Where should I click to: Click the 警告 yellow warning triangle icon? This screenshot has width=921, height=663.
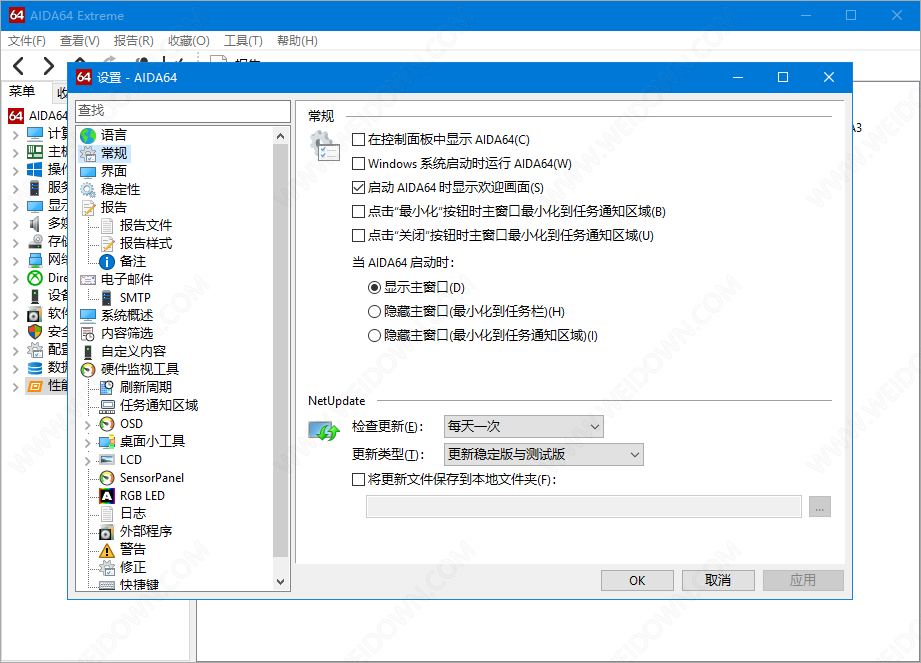[107, 550]
